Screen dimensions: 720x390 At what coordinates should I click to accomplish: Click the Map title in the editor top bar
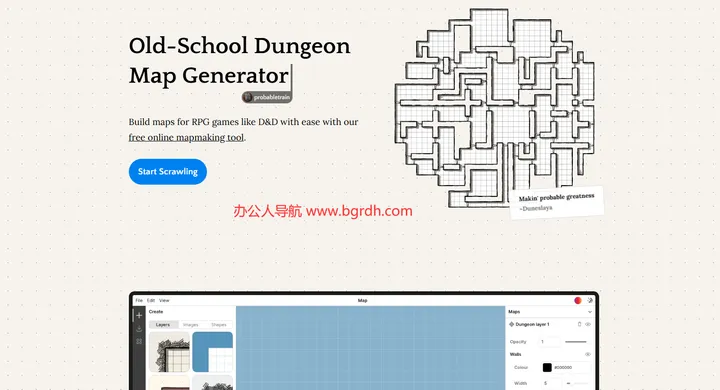tap(362, 300)
